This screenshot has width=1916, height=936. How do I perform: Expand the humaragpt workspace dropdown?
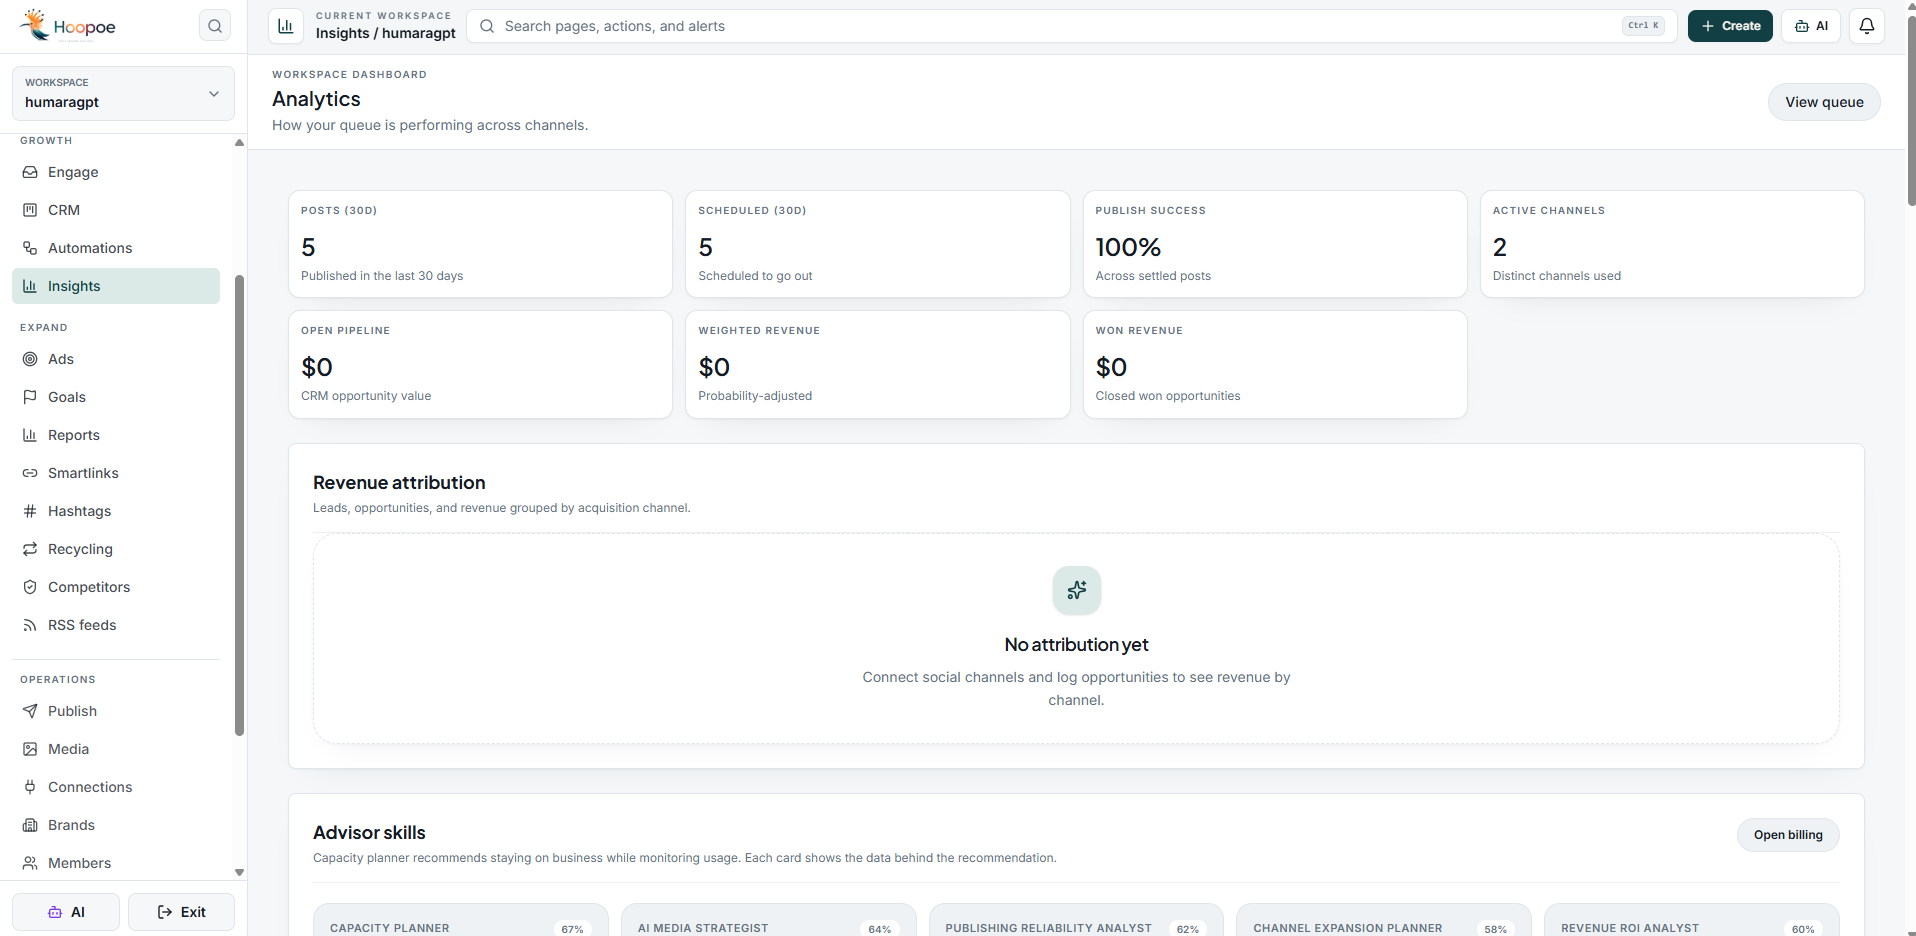(123, 93)
